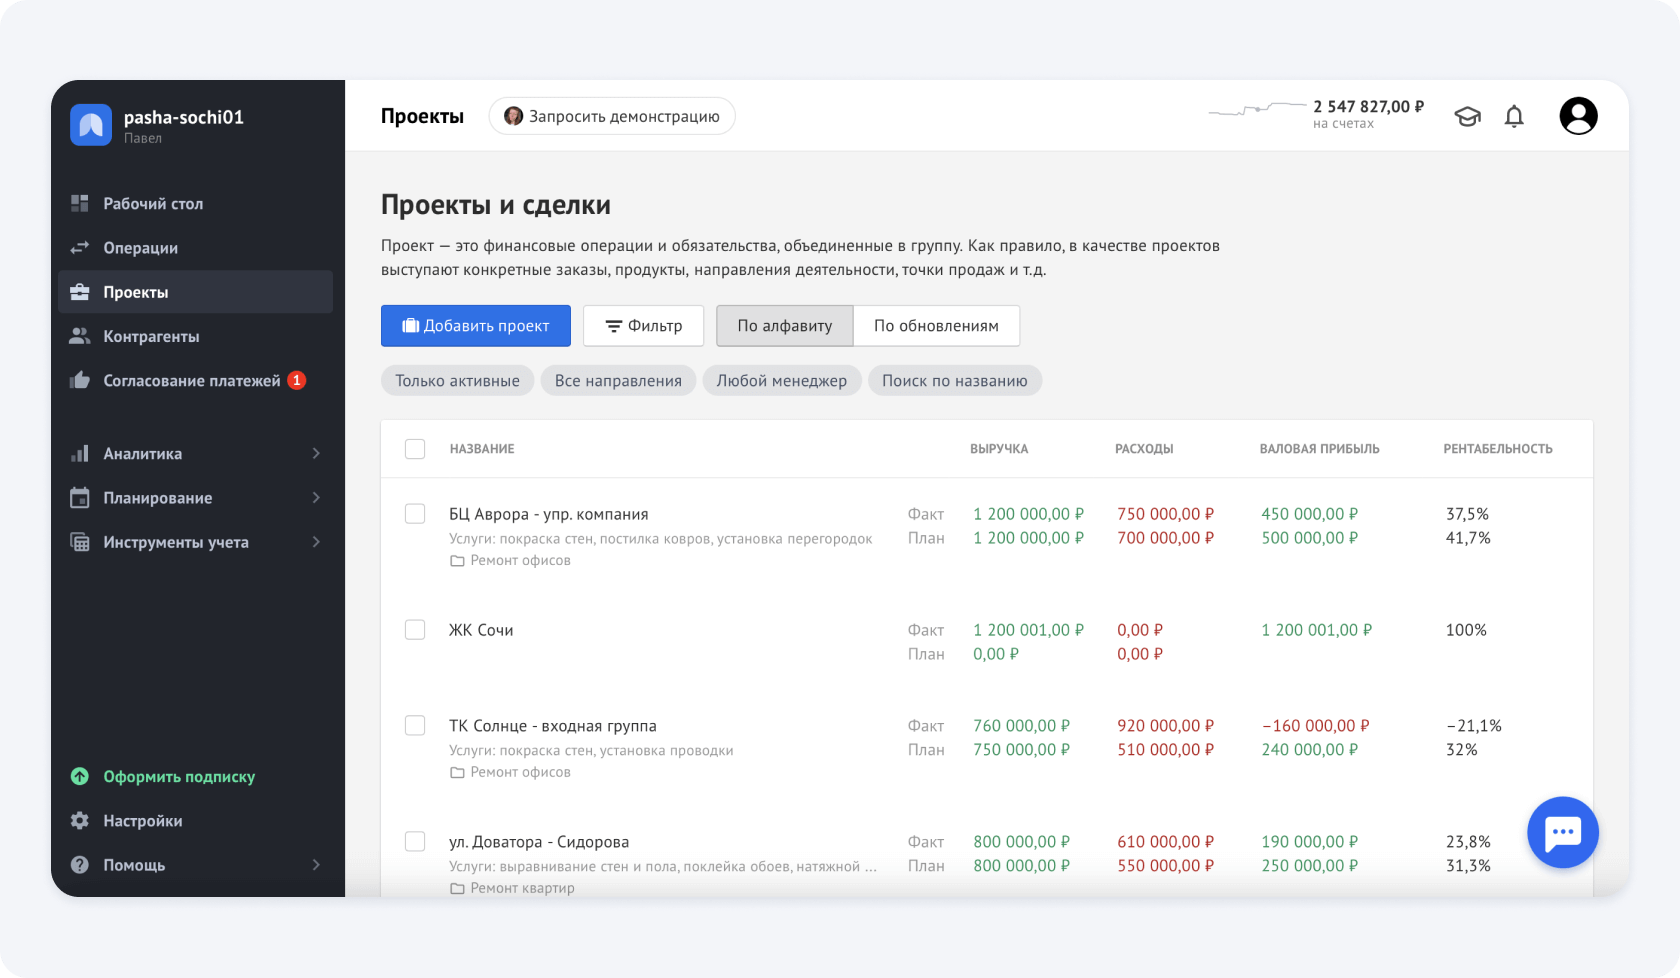Click Запросить демонстрацию button
This screenshot has height=978, width=1680.
pyautogui.click(x=612, y=116)
